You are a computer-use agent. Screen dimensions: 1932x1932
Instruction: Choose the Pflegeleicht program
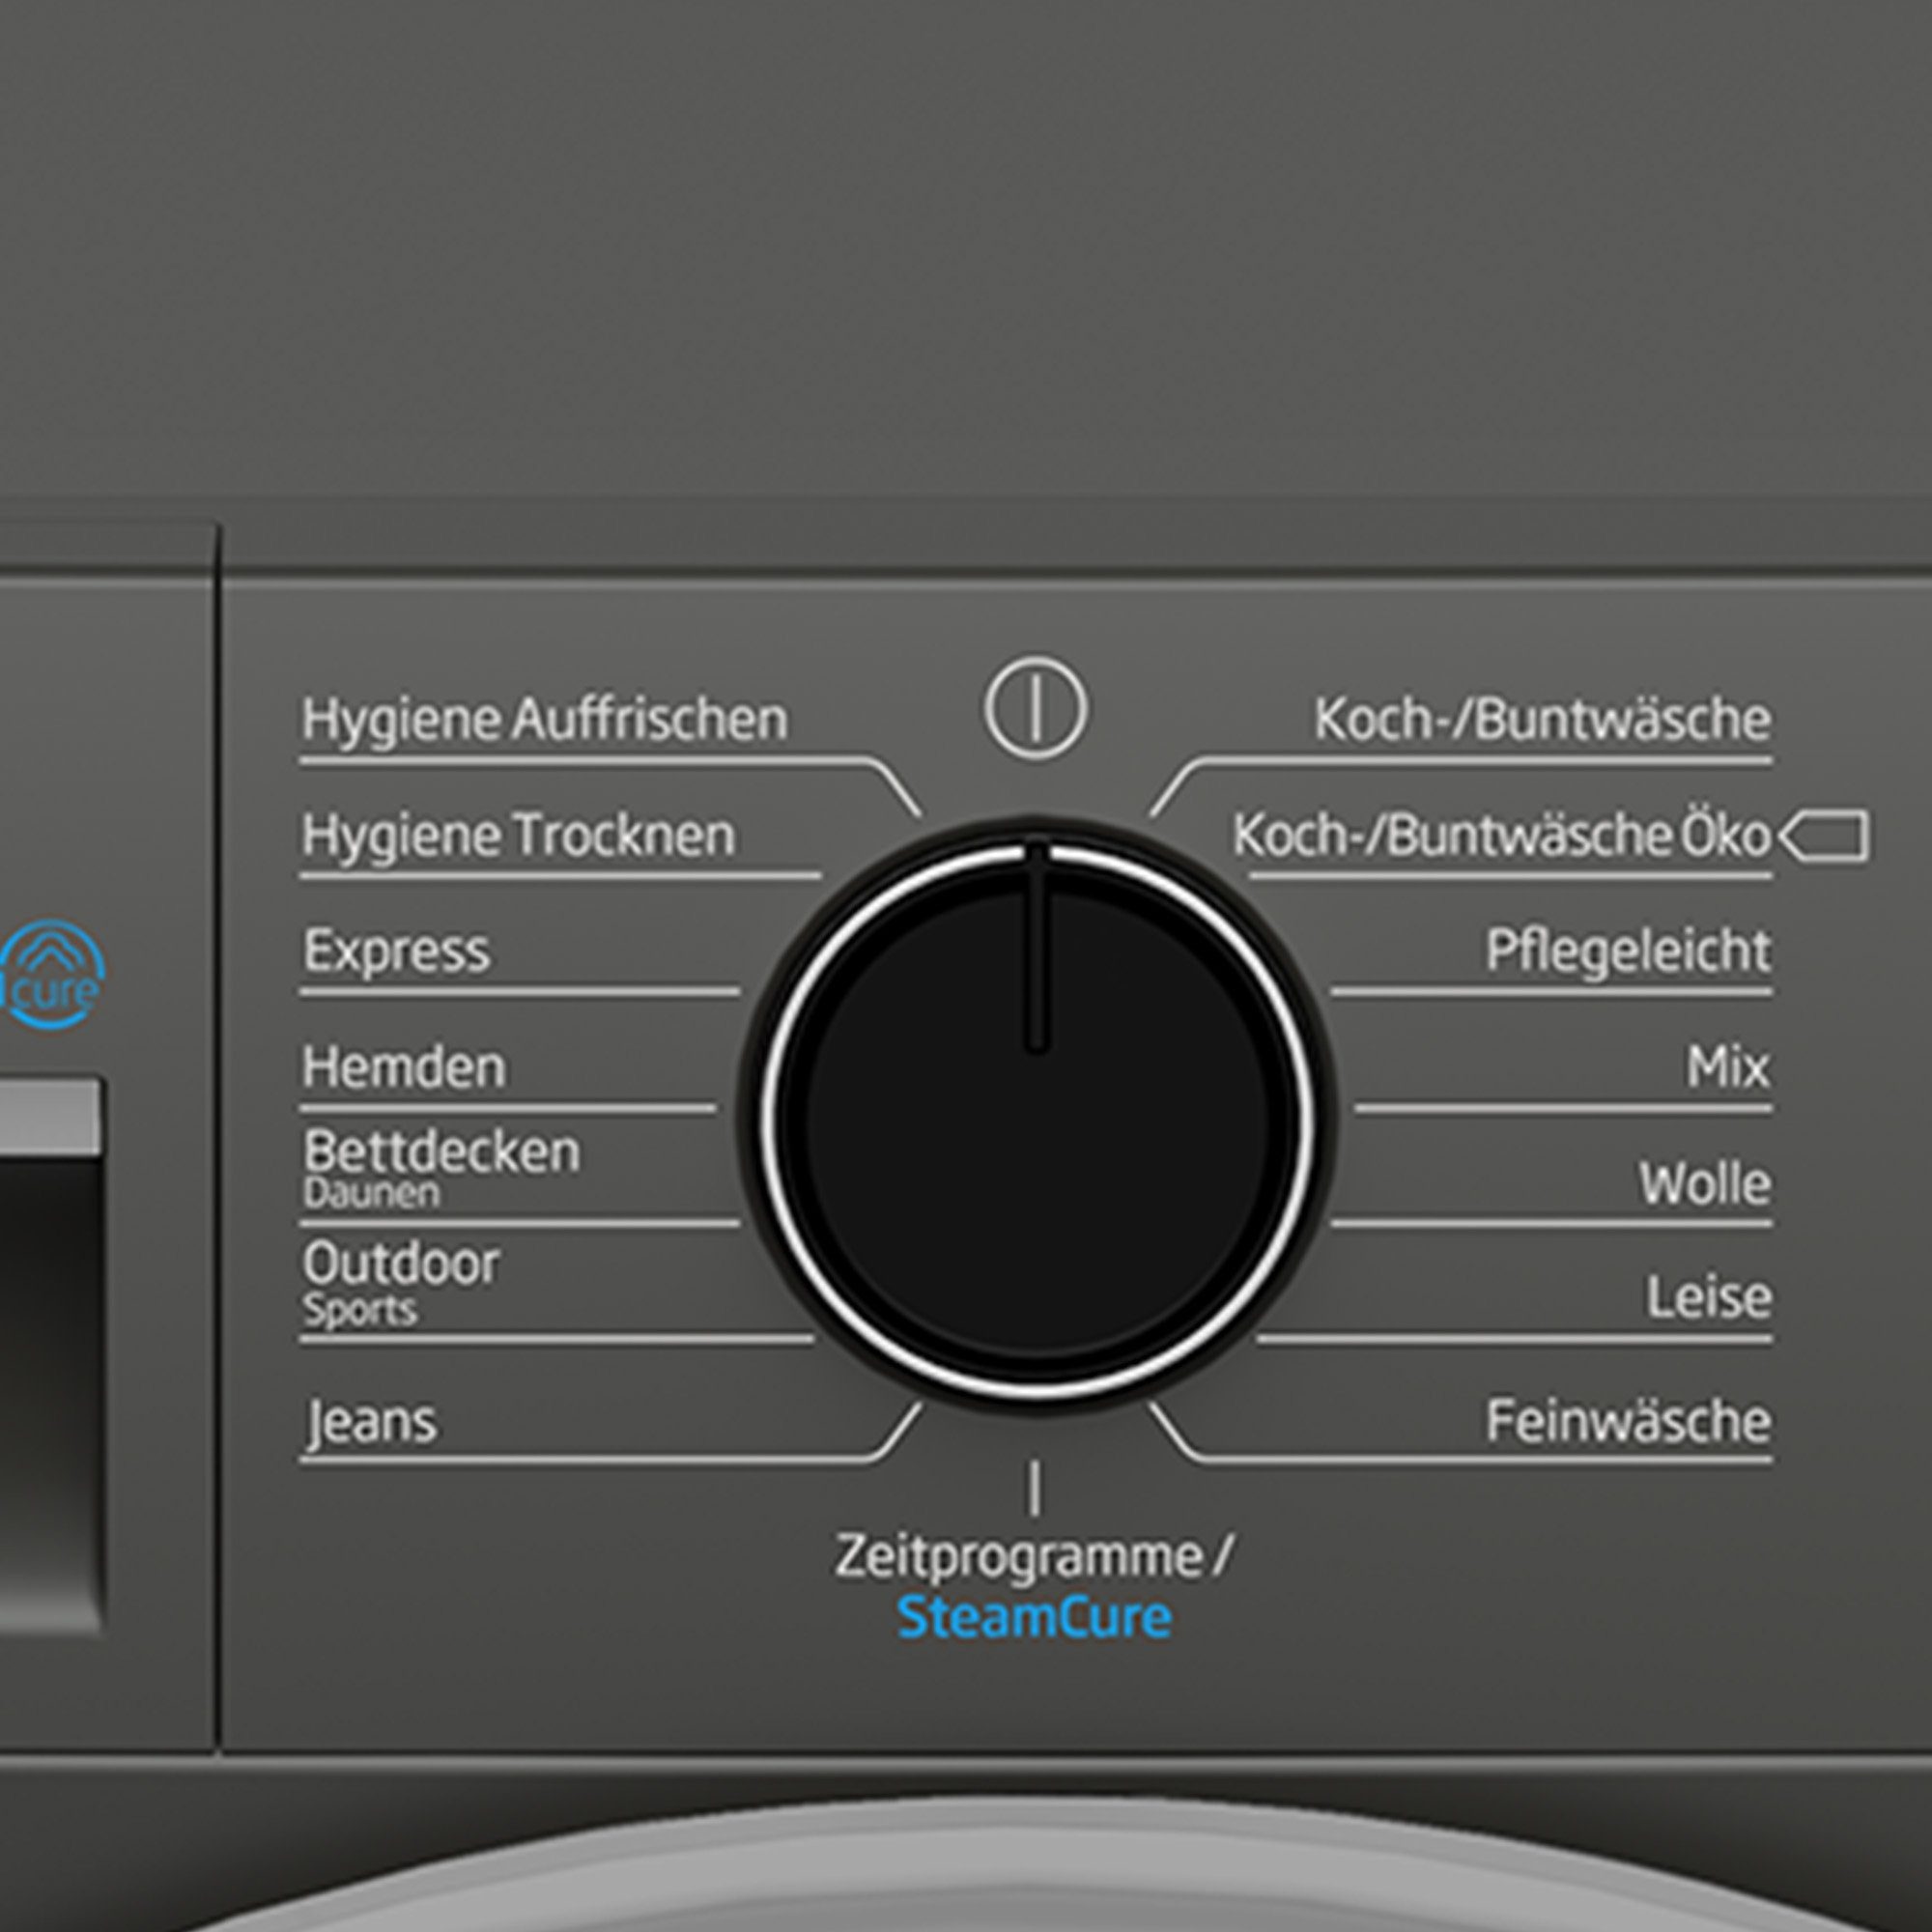(1628, 951)
